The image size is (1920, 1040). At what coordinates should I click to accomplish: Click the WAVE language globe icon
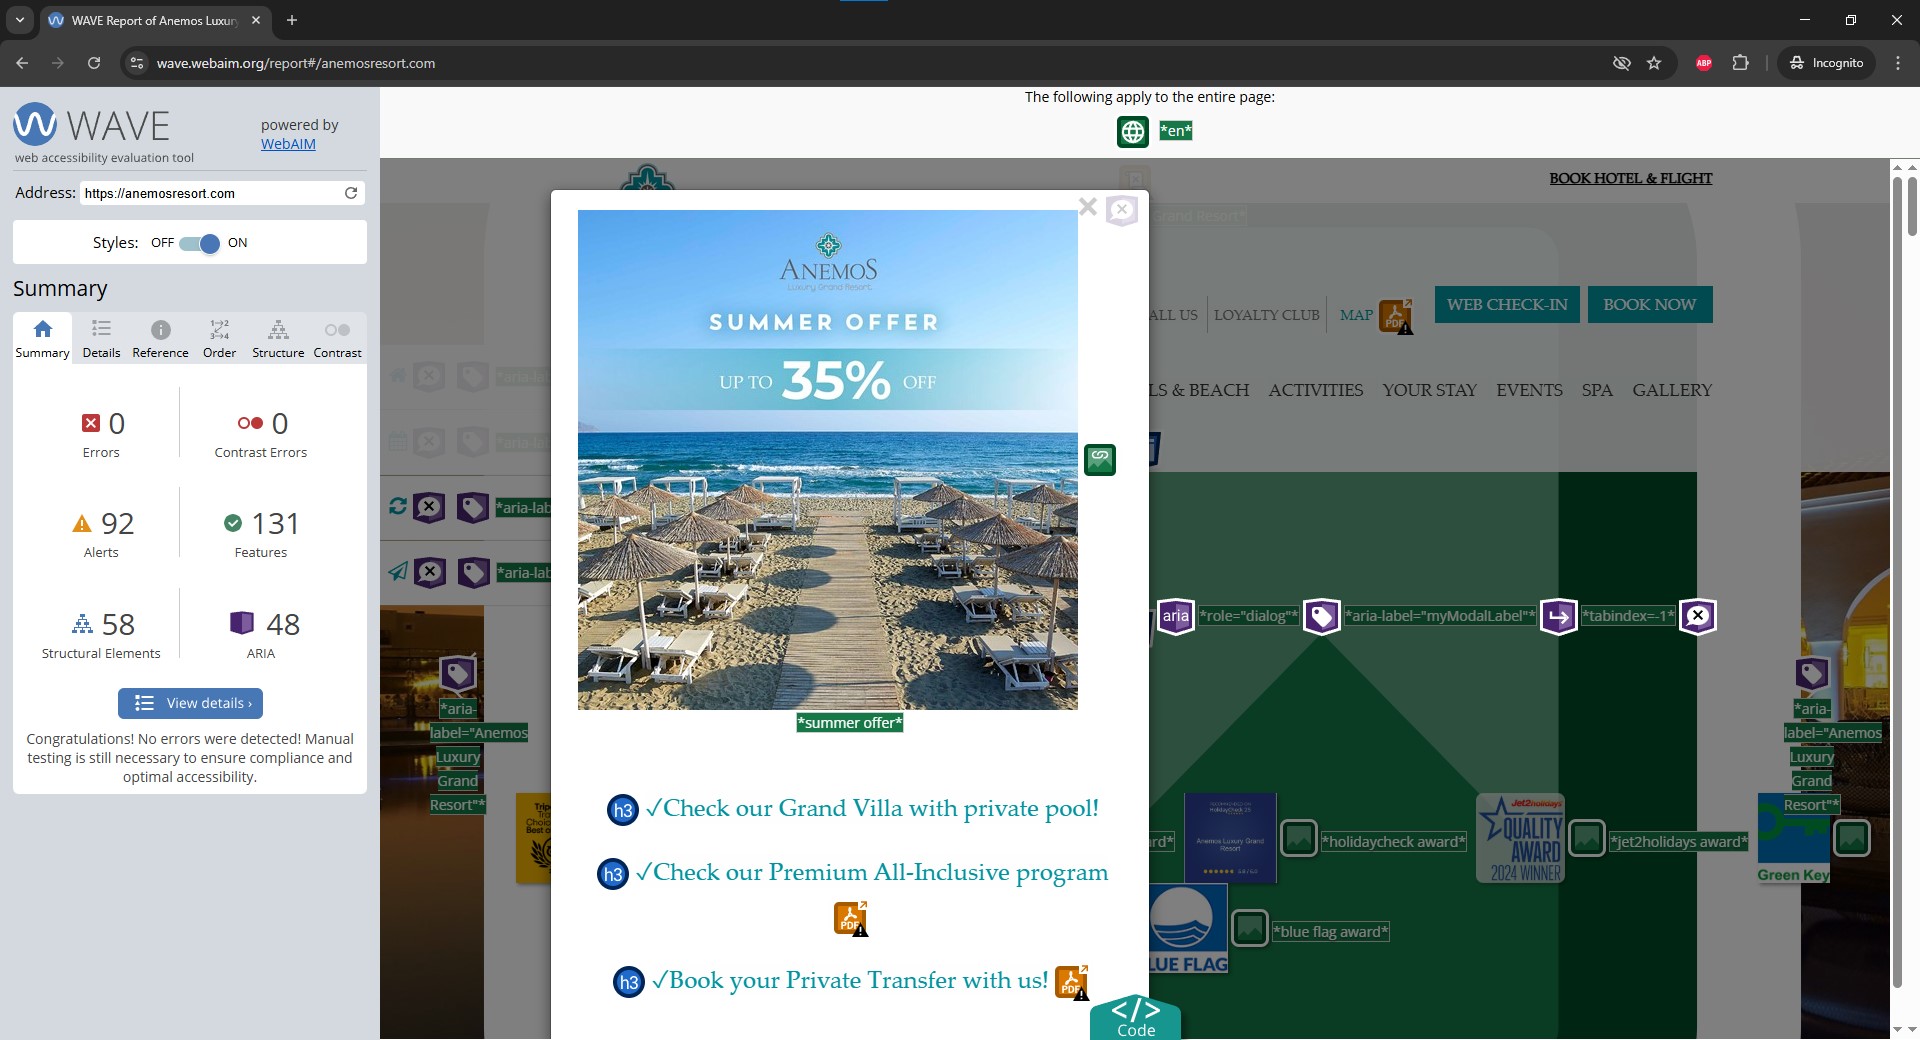[x=1133, y=131]
